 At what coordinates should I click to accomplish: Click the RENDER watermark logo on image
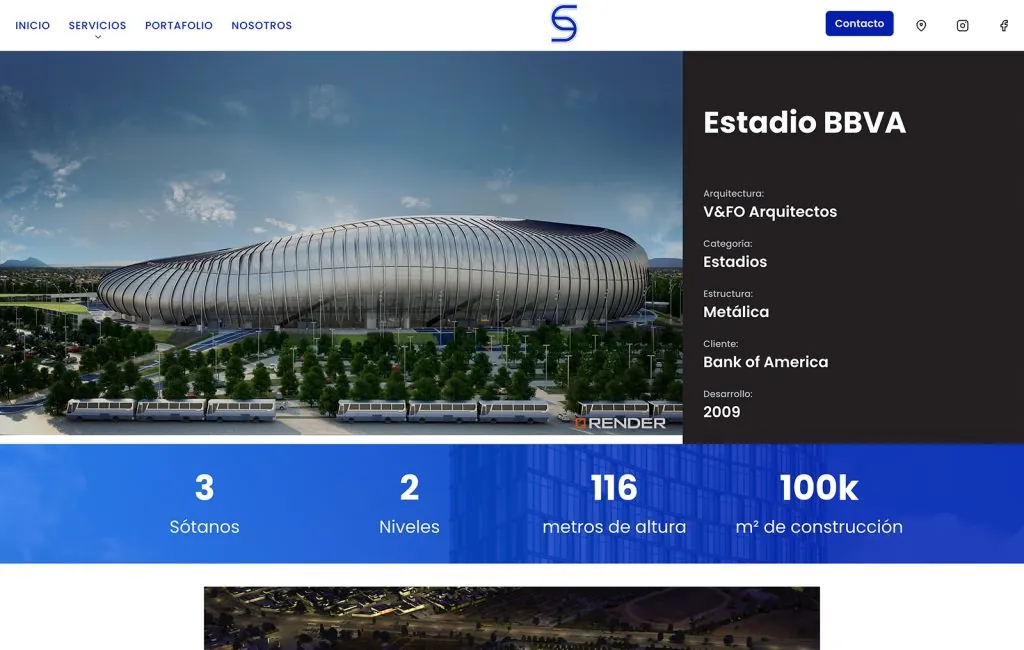pos(620,423)
